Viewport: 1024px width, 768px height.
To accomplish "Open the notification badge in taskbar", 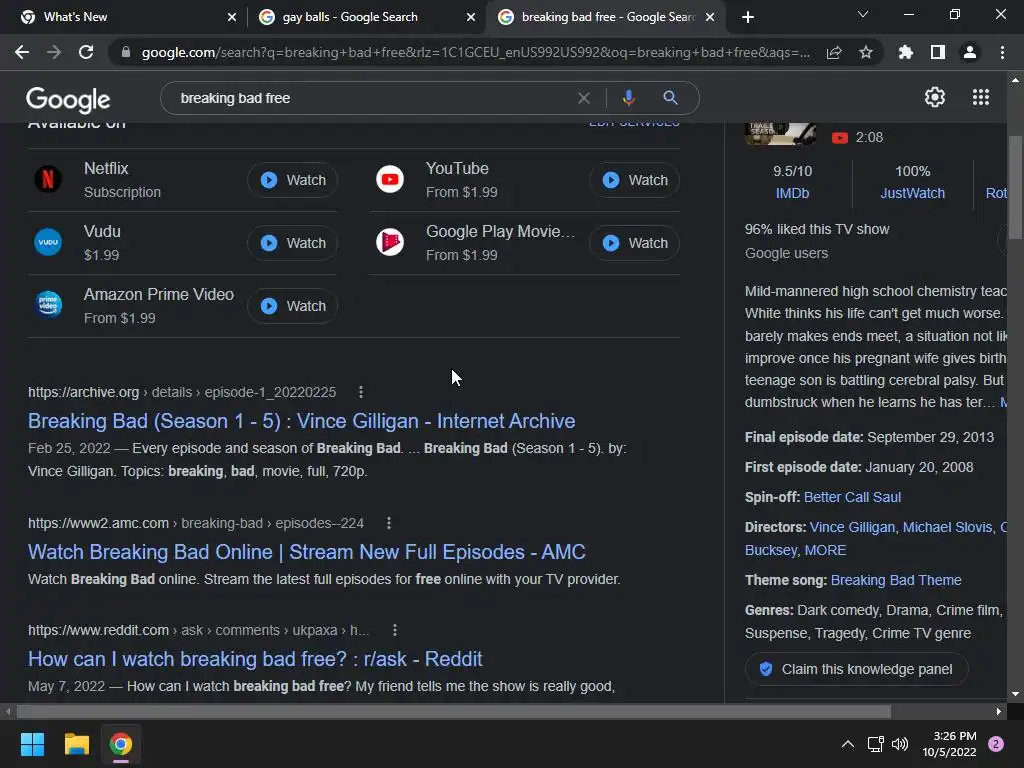I will [996, 744].
